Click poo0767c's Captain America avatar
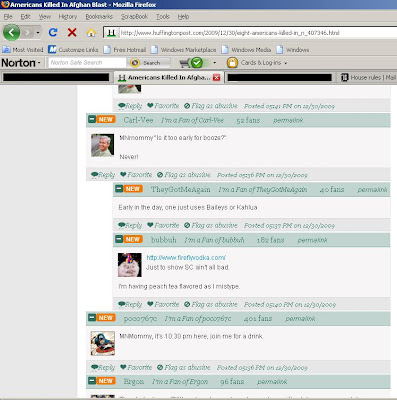The width and height of the screenshot is (397, 400). (x=103, y=343)
